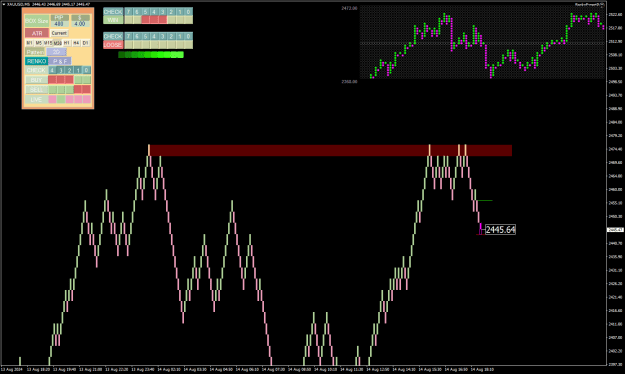625x374 pixels.
Task: Select number 7 in the LOOSE check header
Action: tap(128, 36)
